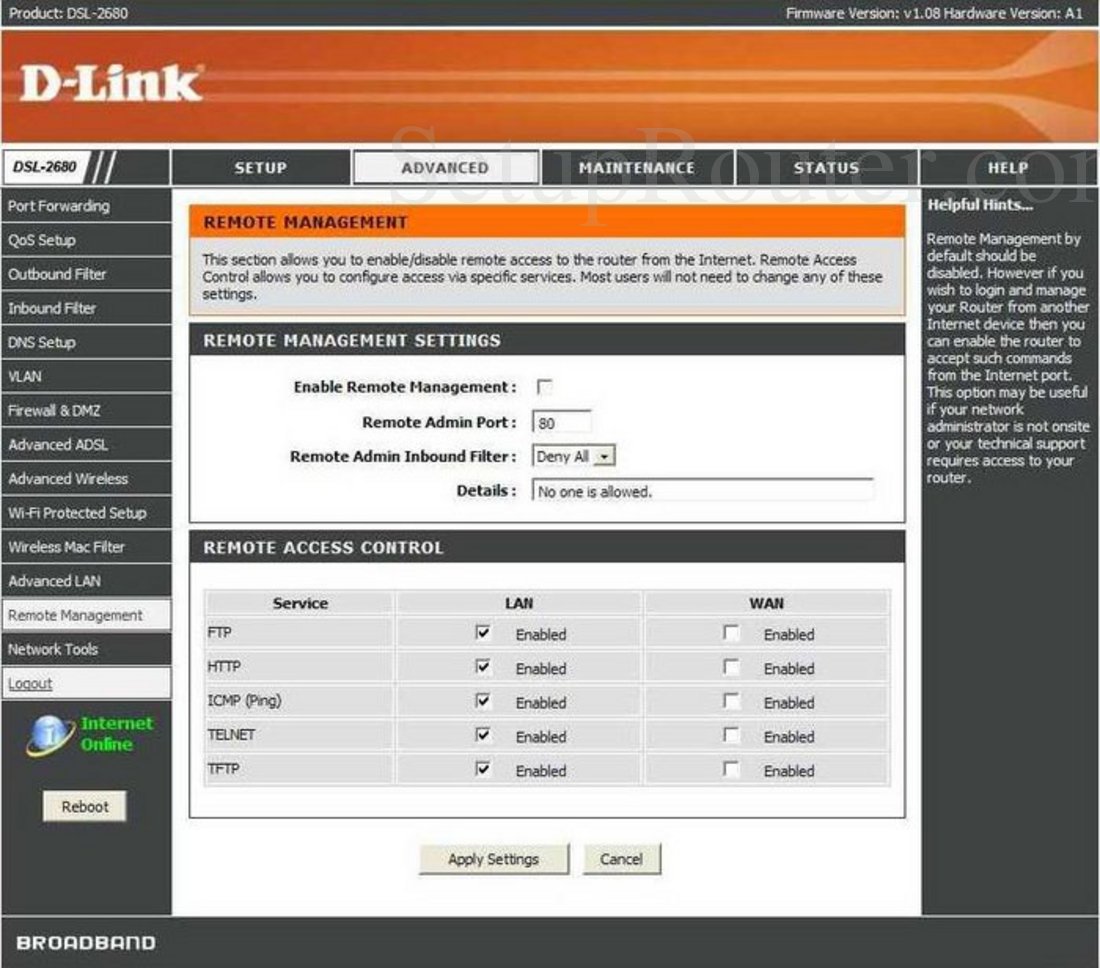
Task: Go to Outbound Filter settings
Action: (86, 274)
